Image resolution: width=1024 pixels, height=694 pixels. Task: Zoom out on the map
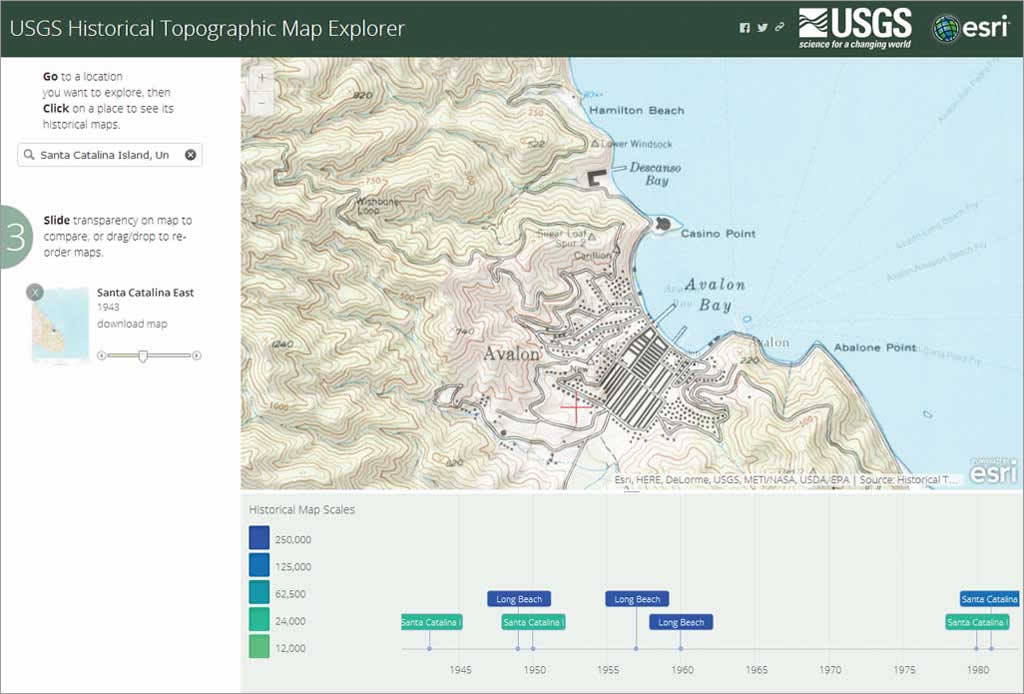[x=262, y=103]
